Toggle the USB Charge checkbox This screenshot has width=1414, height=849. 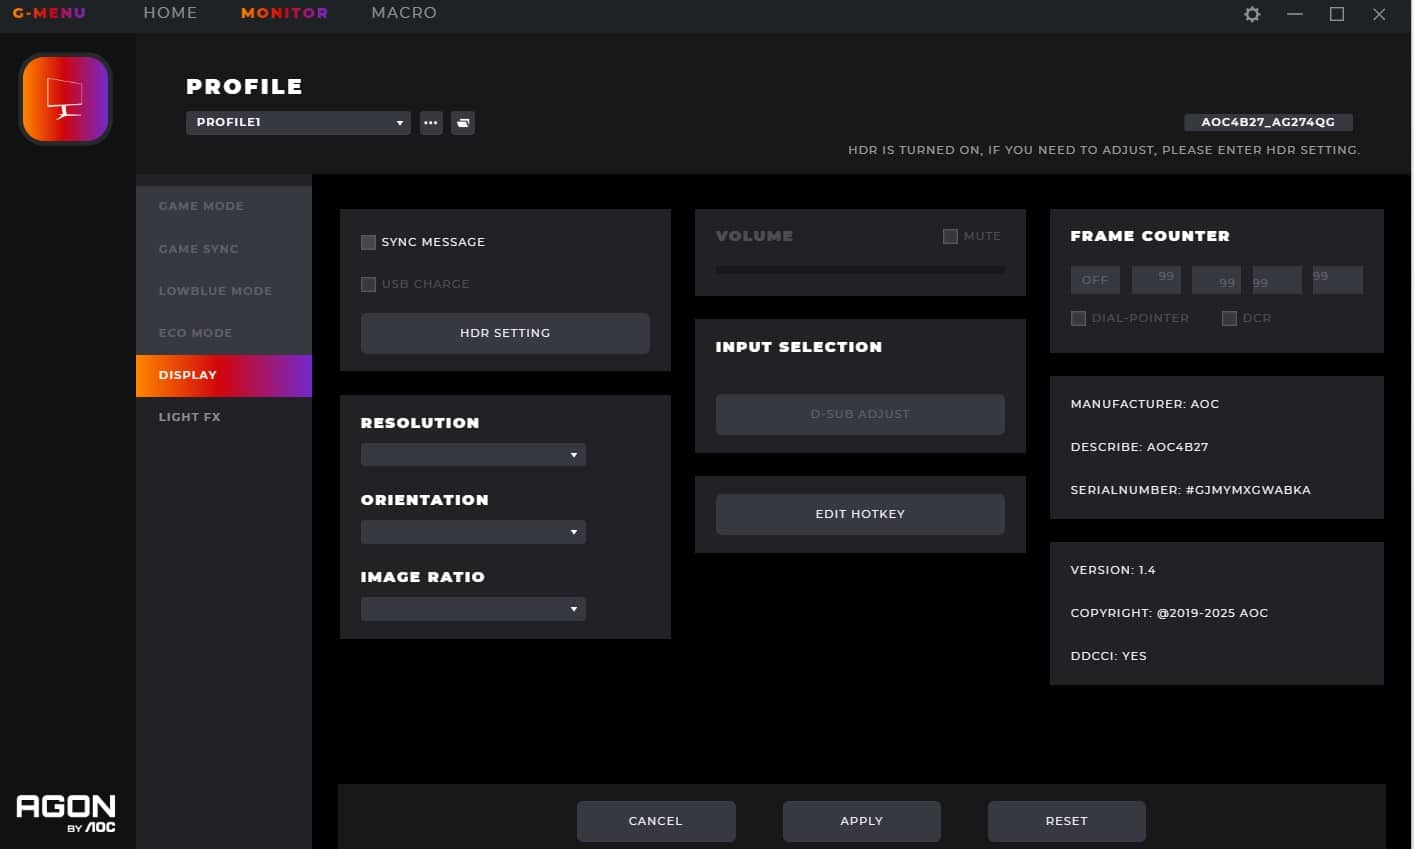coord(368,284)
